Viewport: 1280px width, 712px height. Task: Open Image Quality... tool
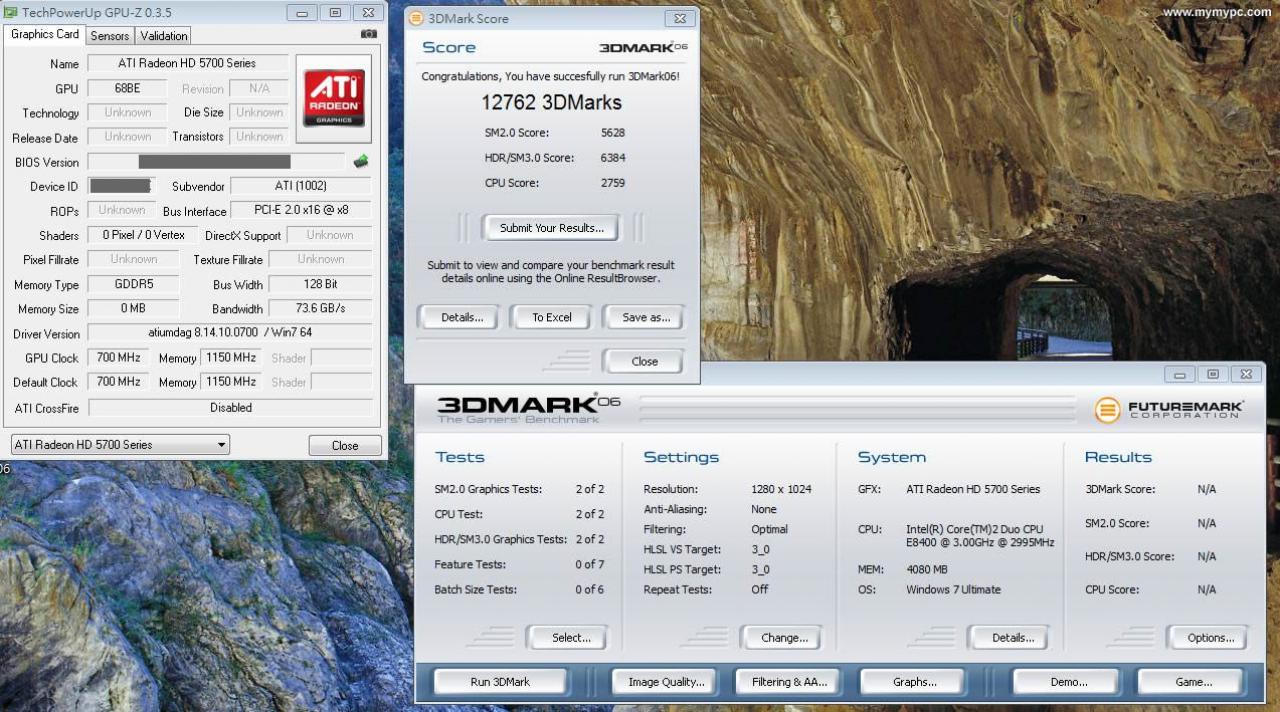pos(666,682)
